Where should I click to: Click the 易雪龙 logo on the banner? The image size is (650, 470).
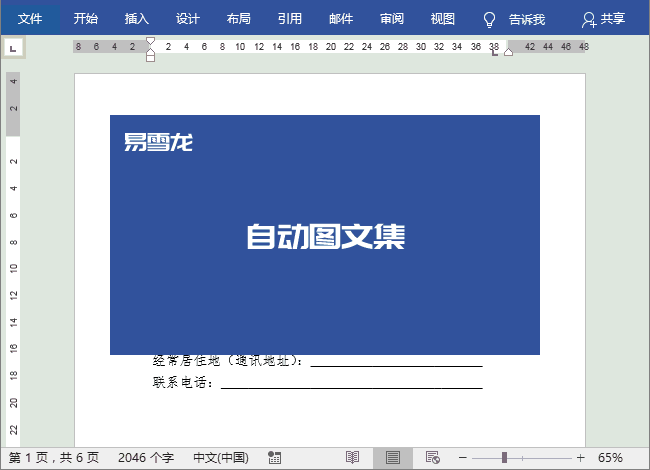(x=158, y=142)
